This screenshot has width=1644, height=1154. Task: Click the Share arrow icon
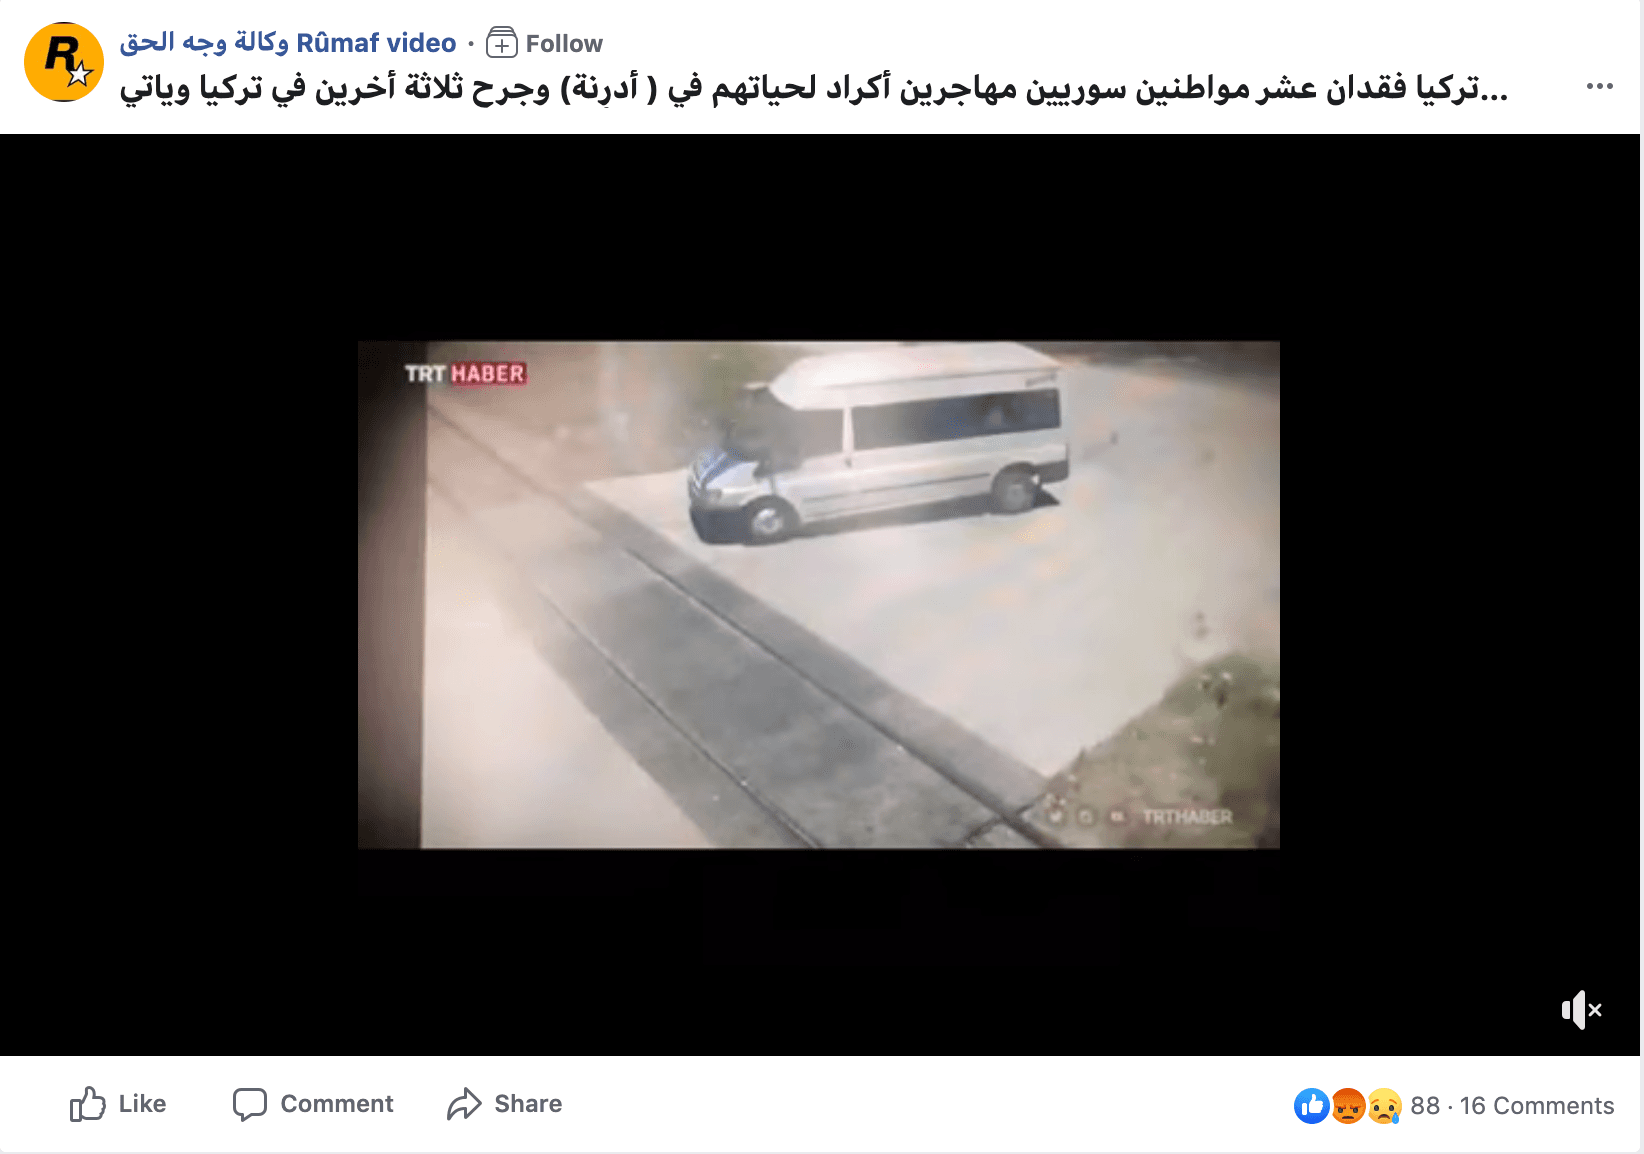point(464,1104)
